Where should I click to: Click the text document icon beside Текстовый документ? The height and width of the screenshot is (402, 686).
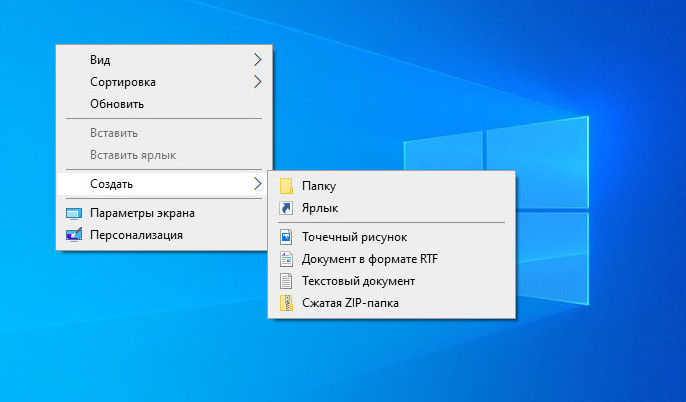pos(286,281)
